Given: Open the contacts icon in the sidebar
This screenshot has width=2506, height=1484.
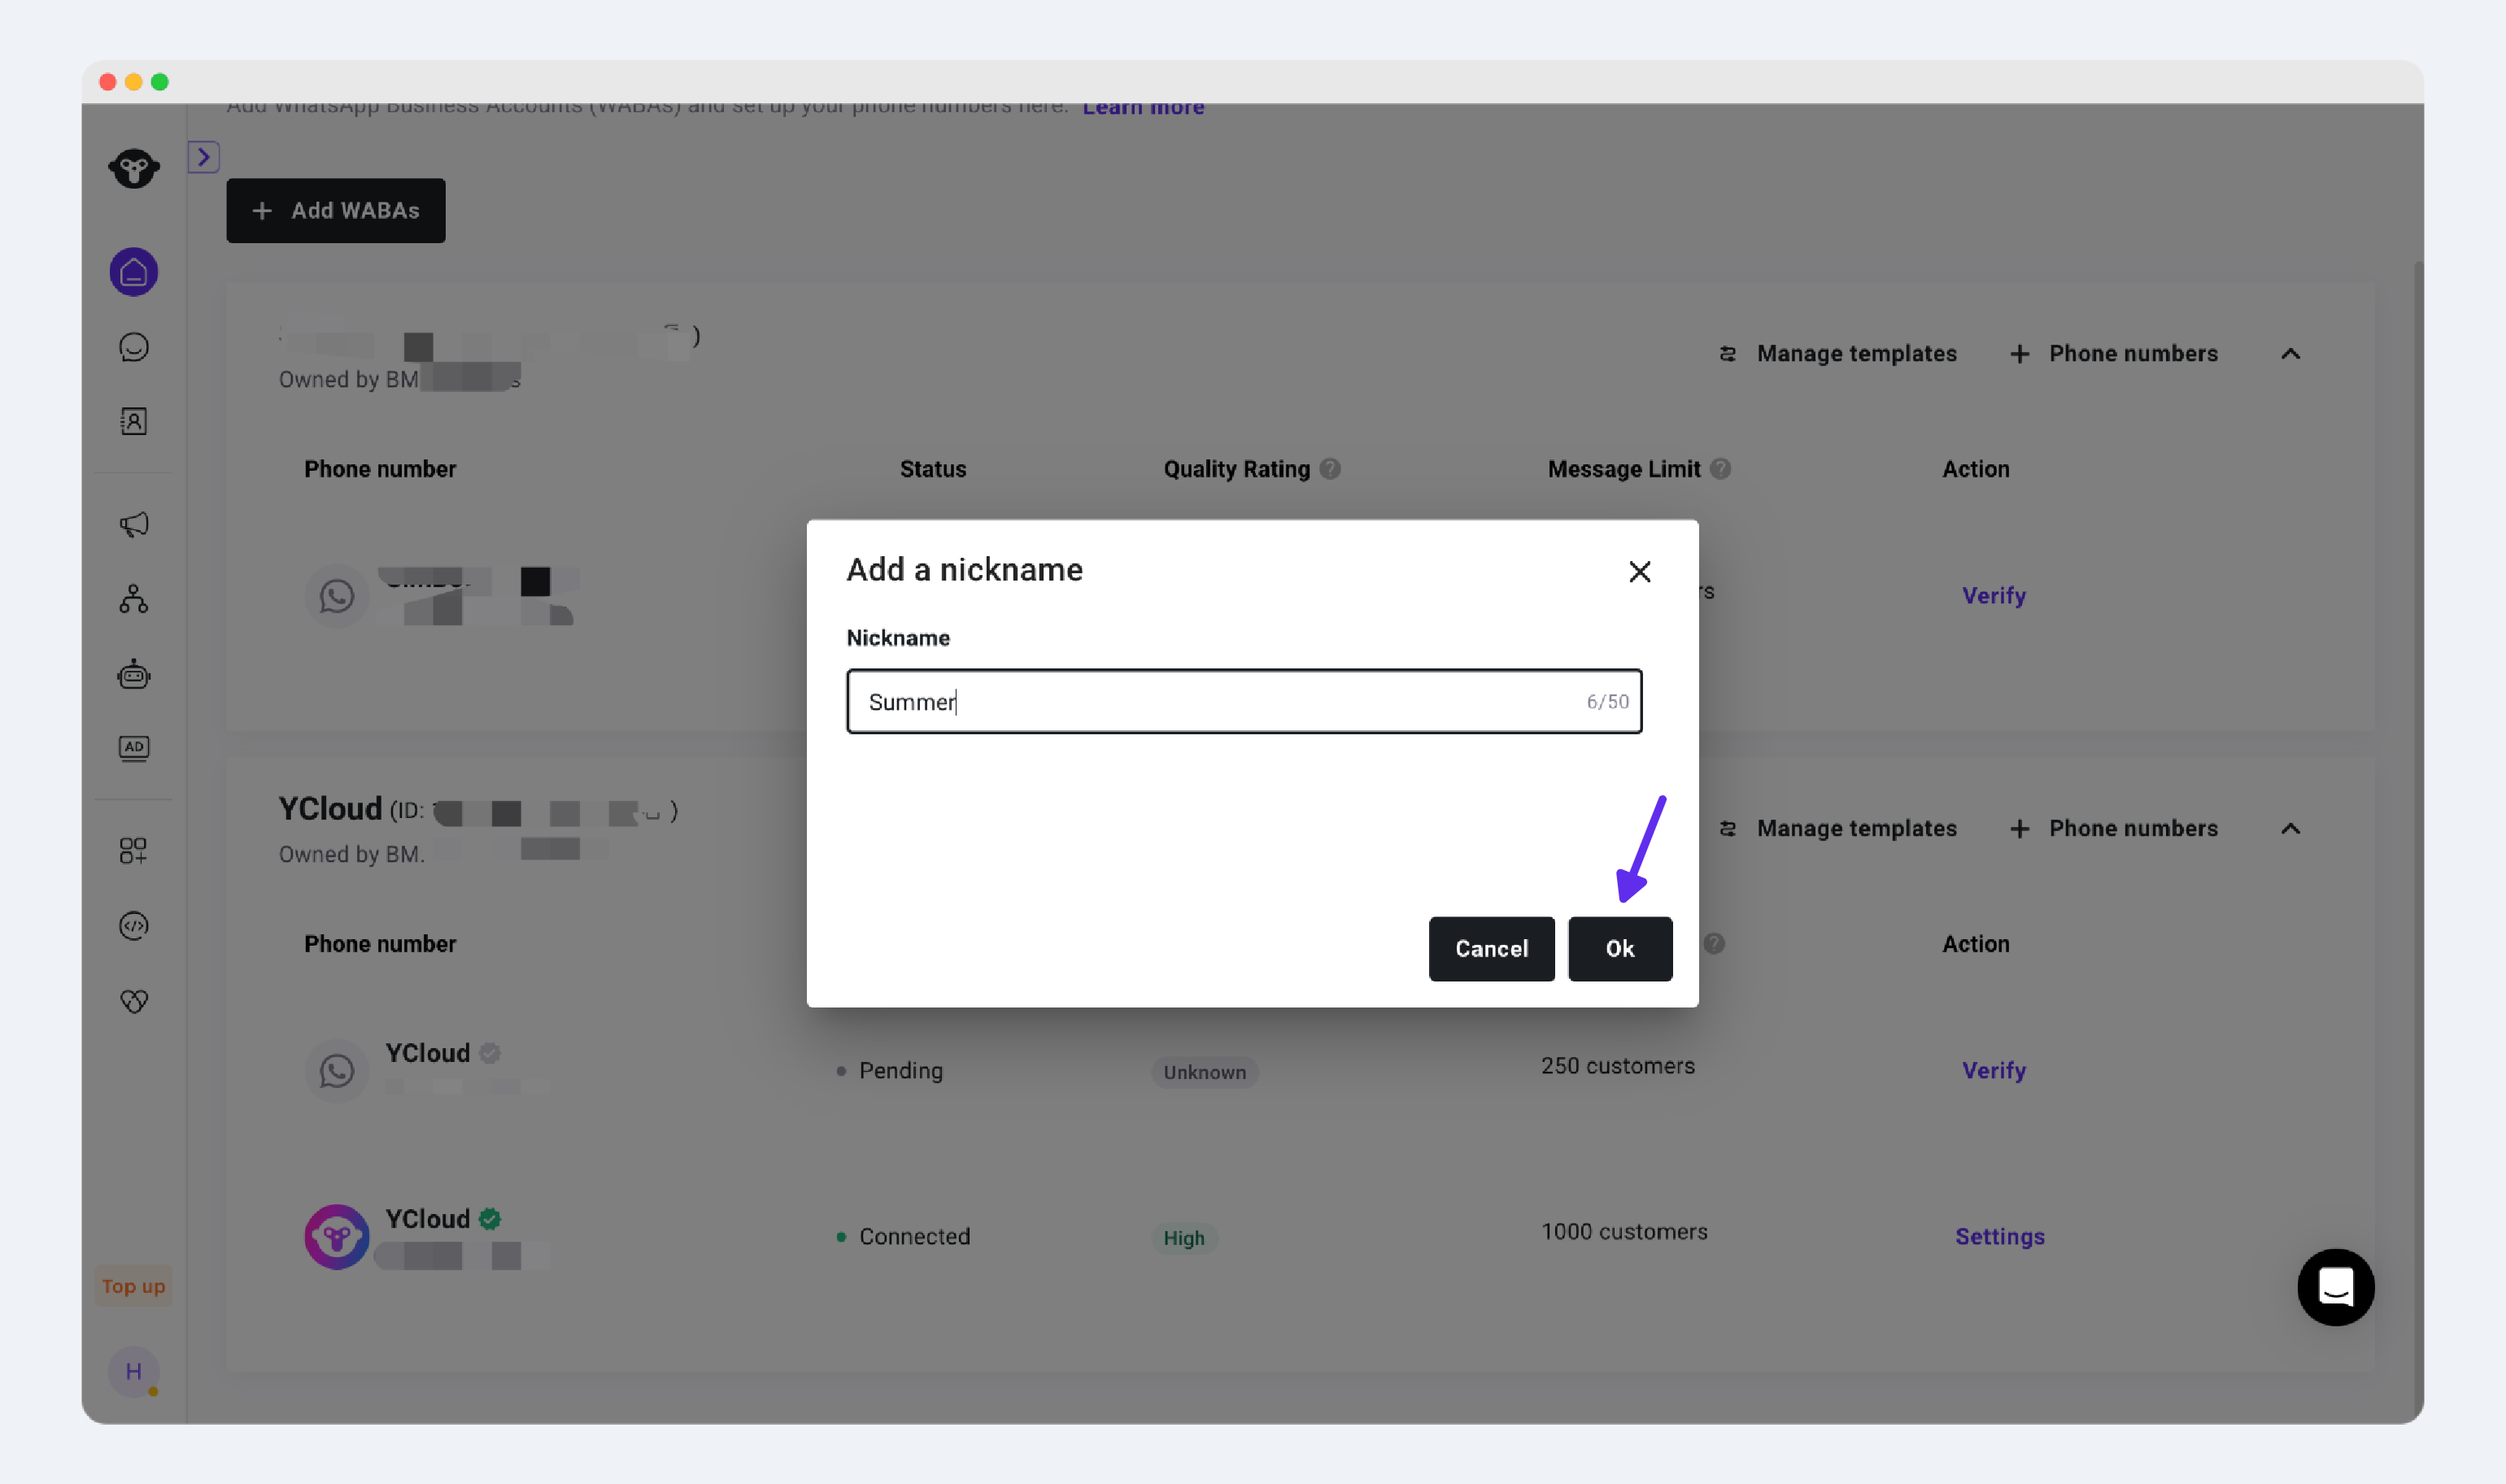Looking at the screenshot, I should [x=133, y=421].
